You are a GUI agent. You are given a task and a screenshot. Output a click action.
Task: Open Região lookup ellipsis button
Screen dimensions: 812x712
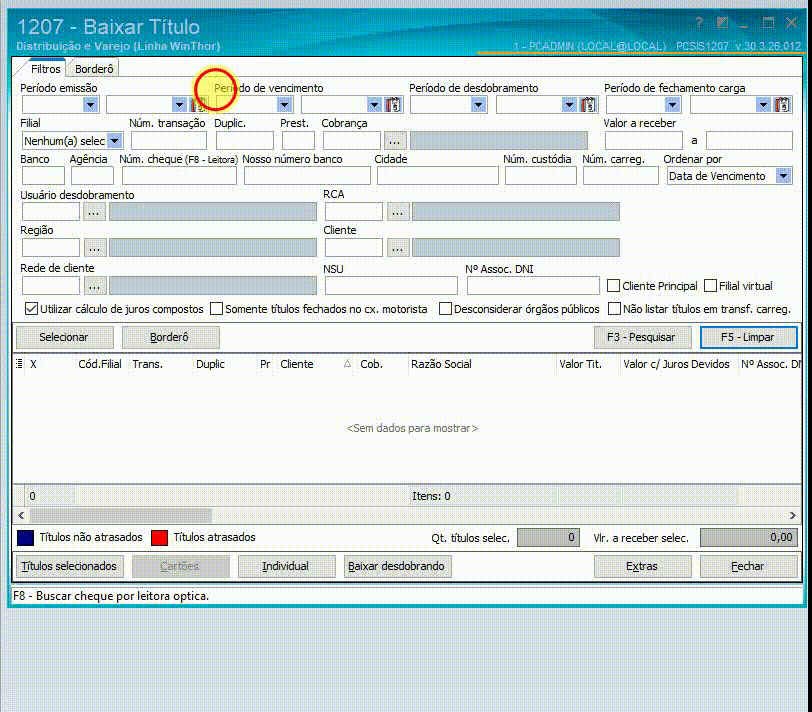pyautogui.click(x=94, y=248)
